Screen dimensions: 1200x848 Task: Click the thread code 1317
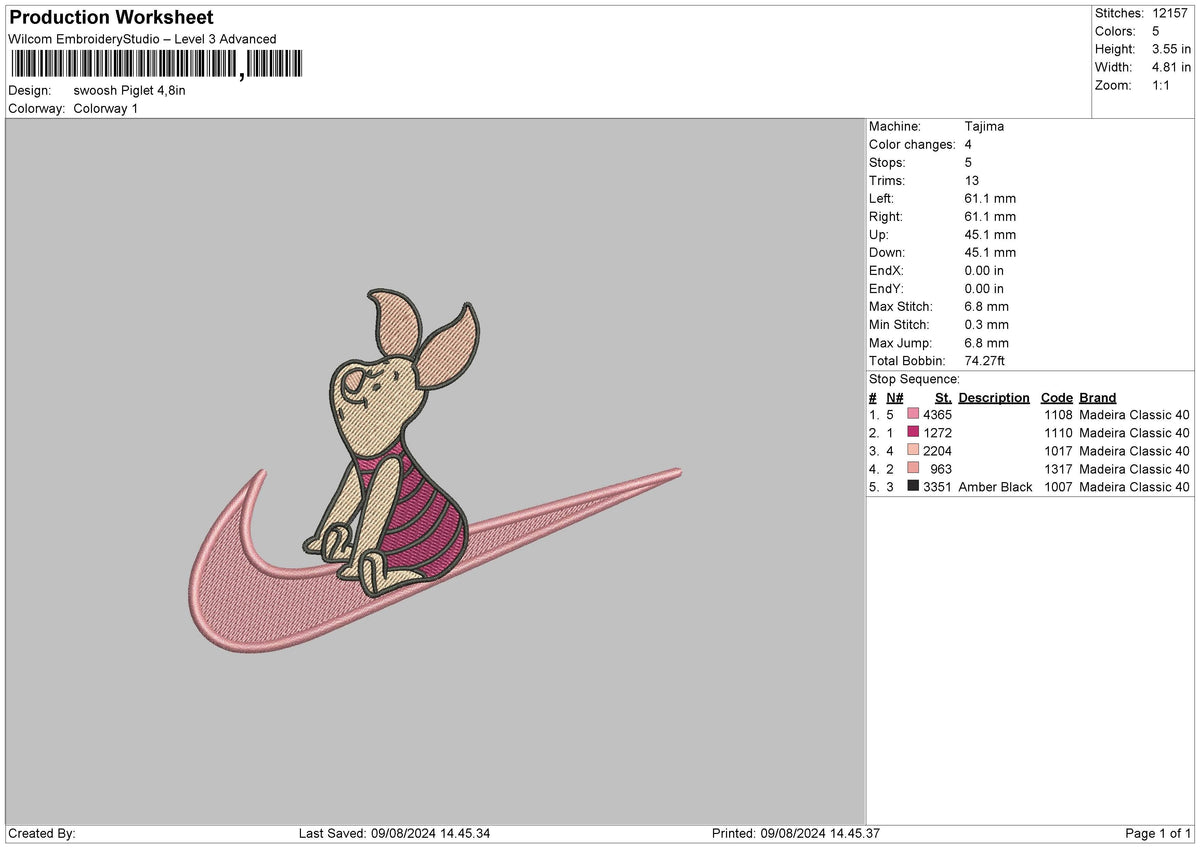[1058, 469]
